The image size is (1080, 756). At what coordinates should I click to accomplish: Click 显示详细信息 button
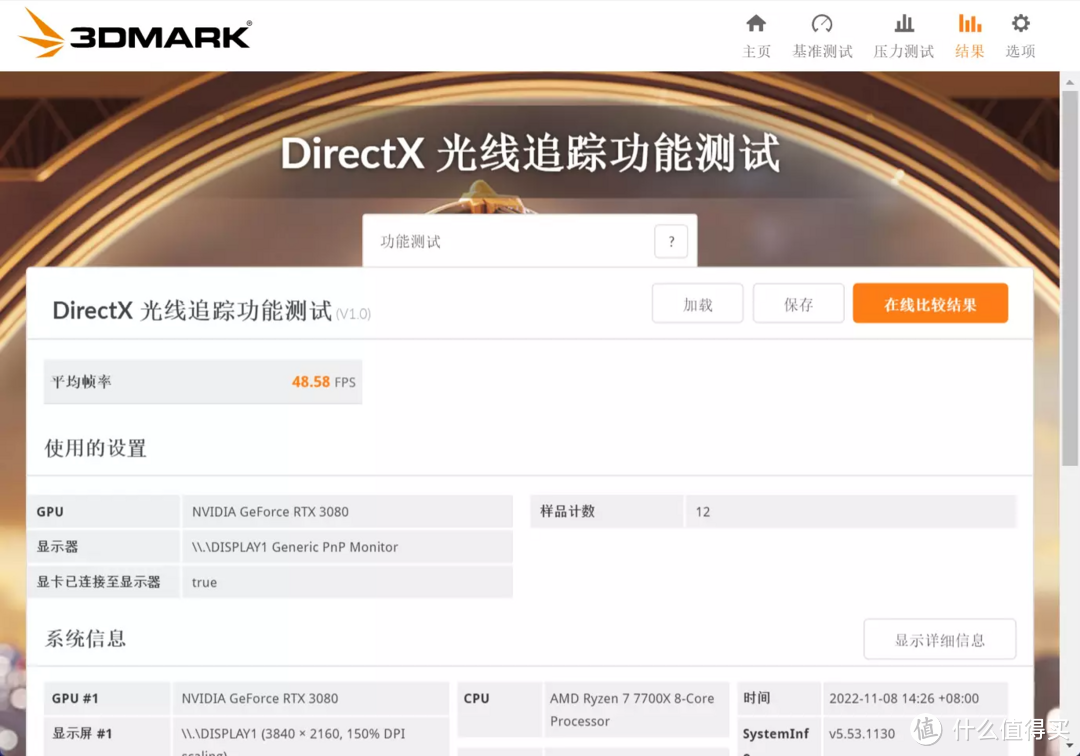point(939,640)
